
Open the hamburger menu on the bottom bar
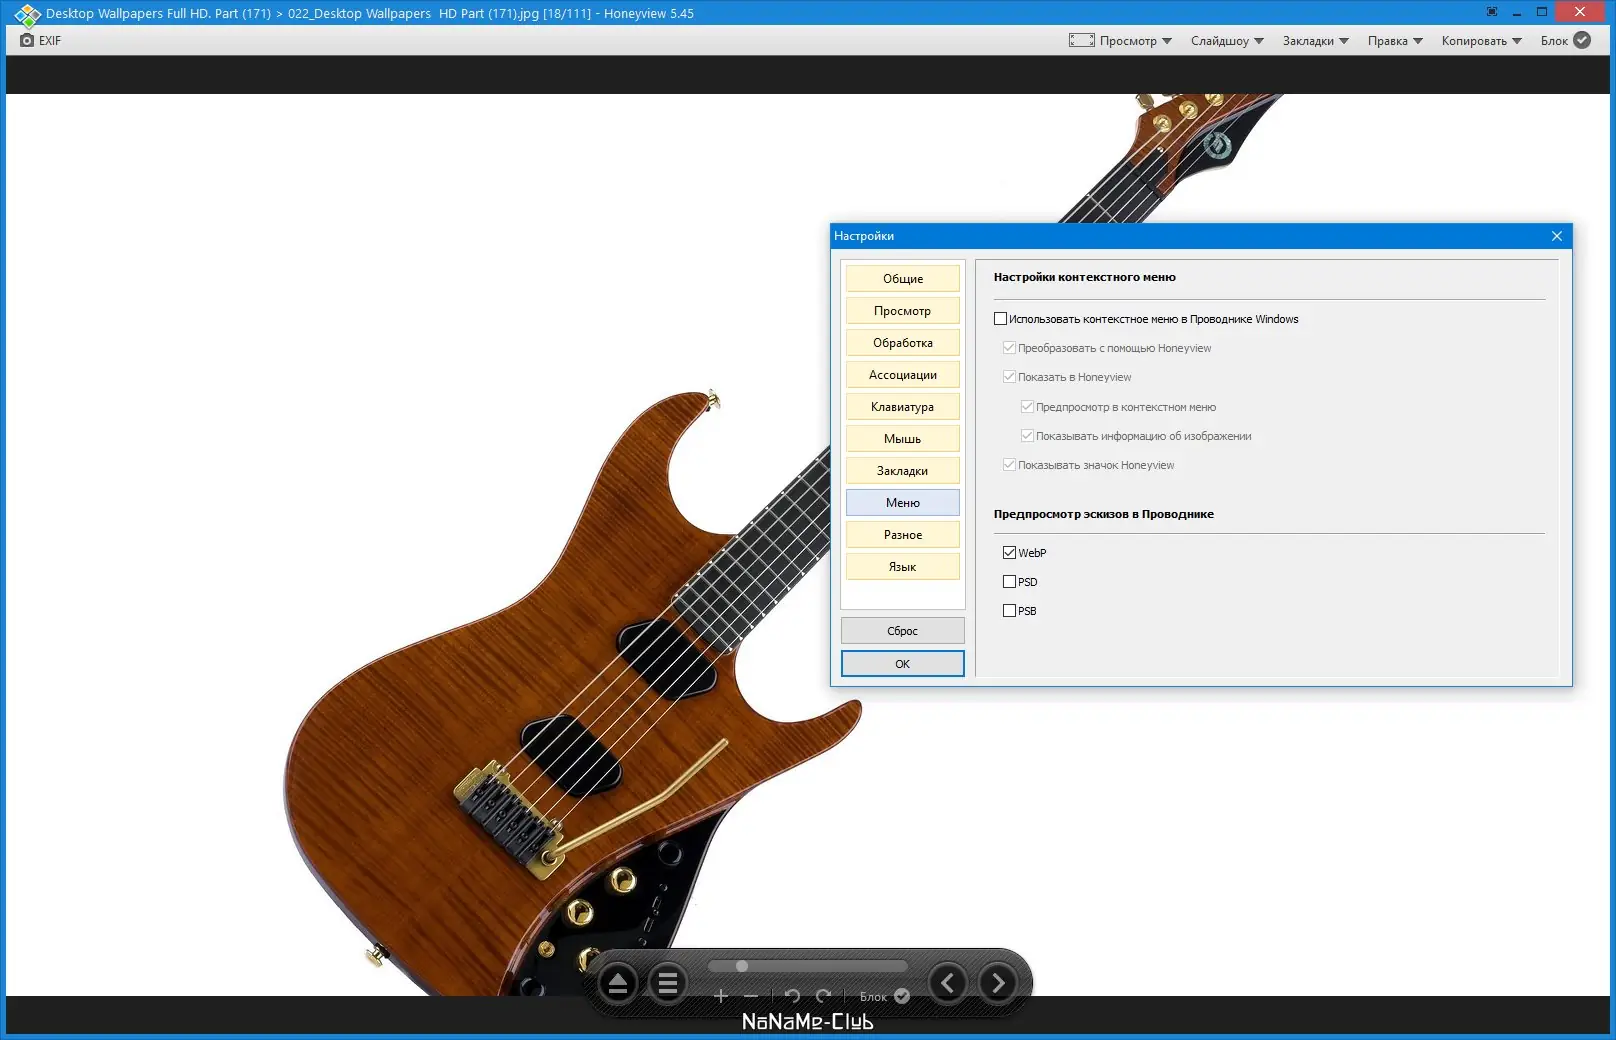tap(668, 984)
